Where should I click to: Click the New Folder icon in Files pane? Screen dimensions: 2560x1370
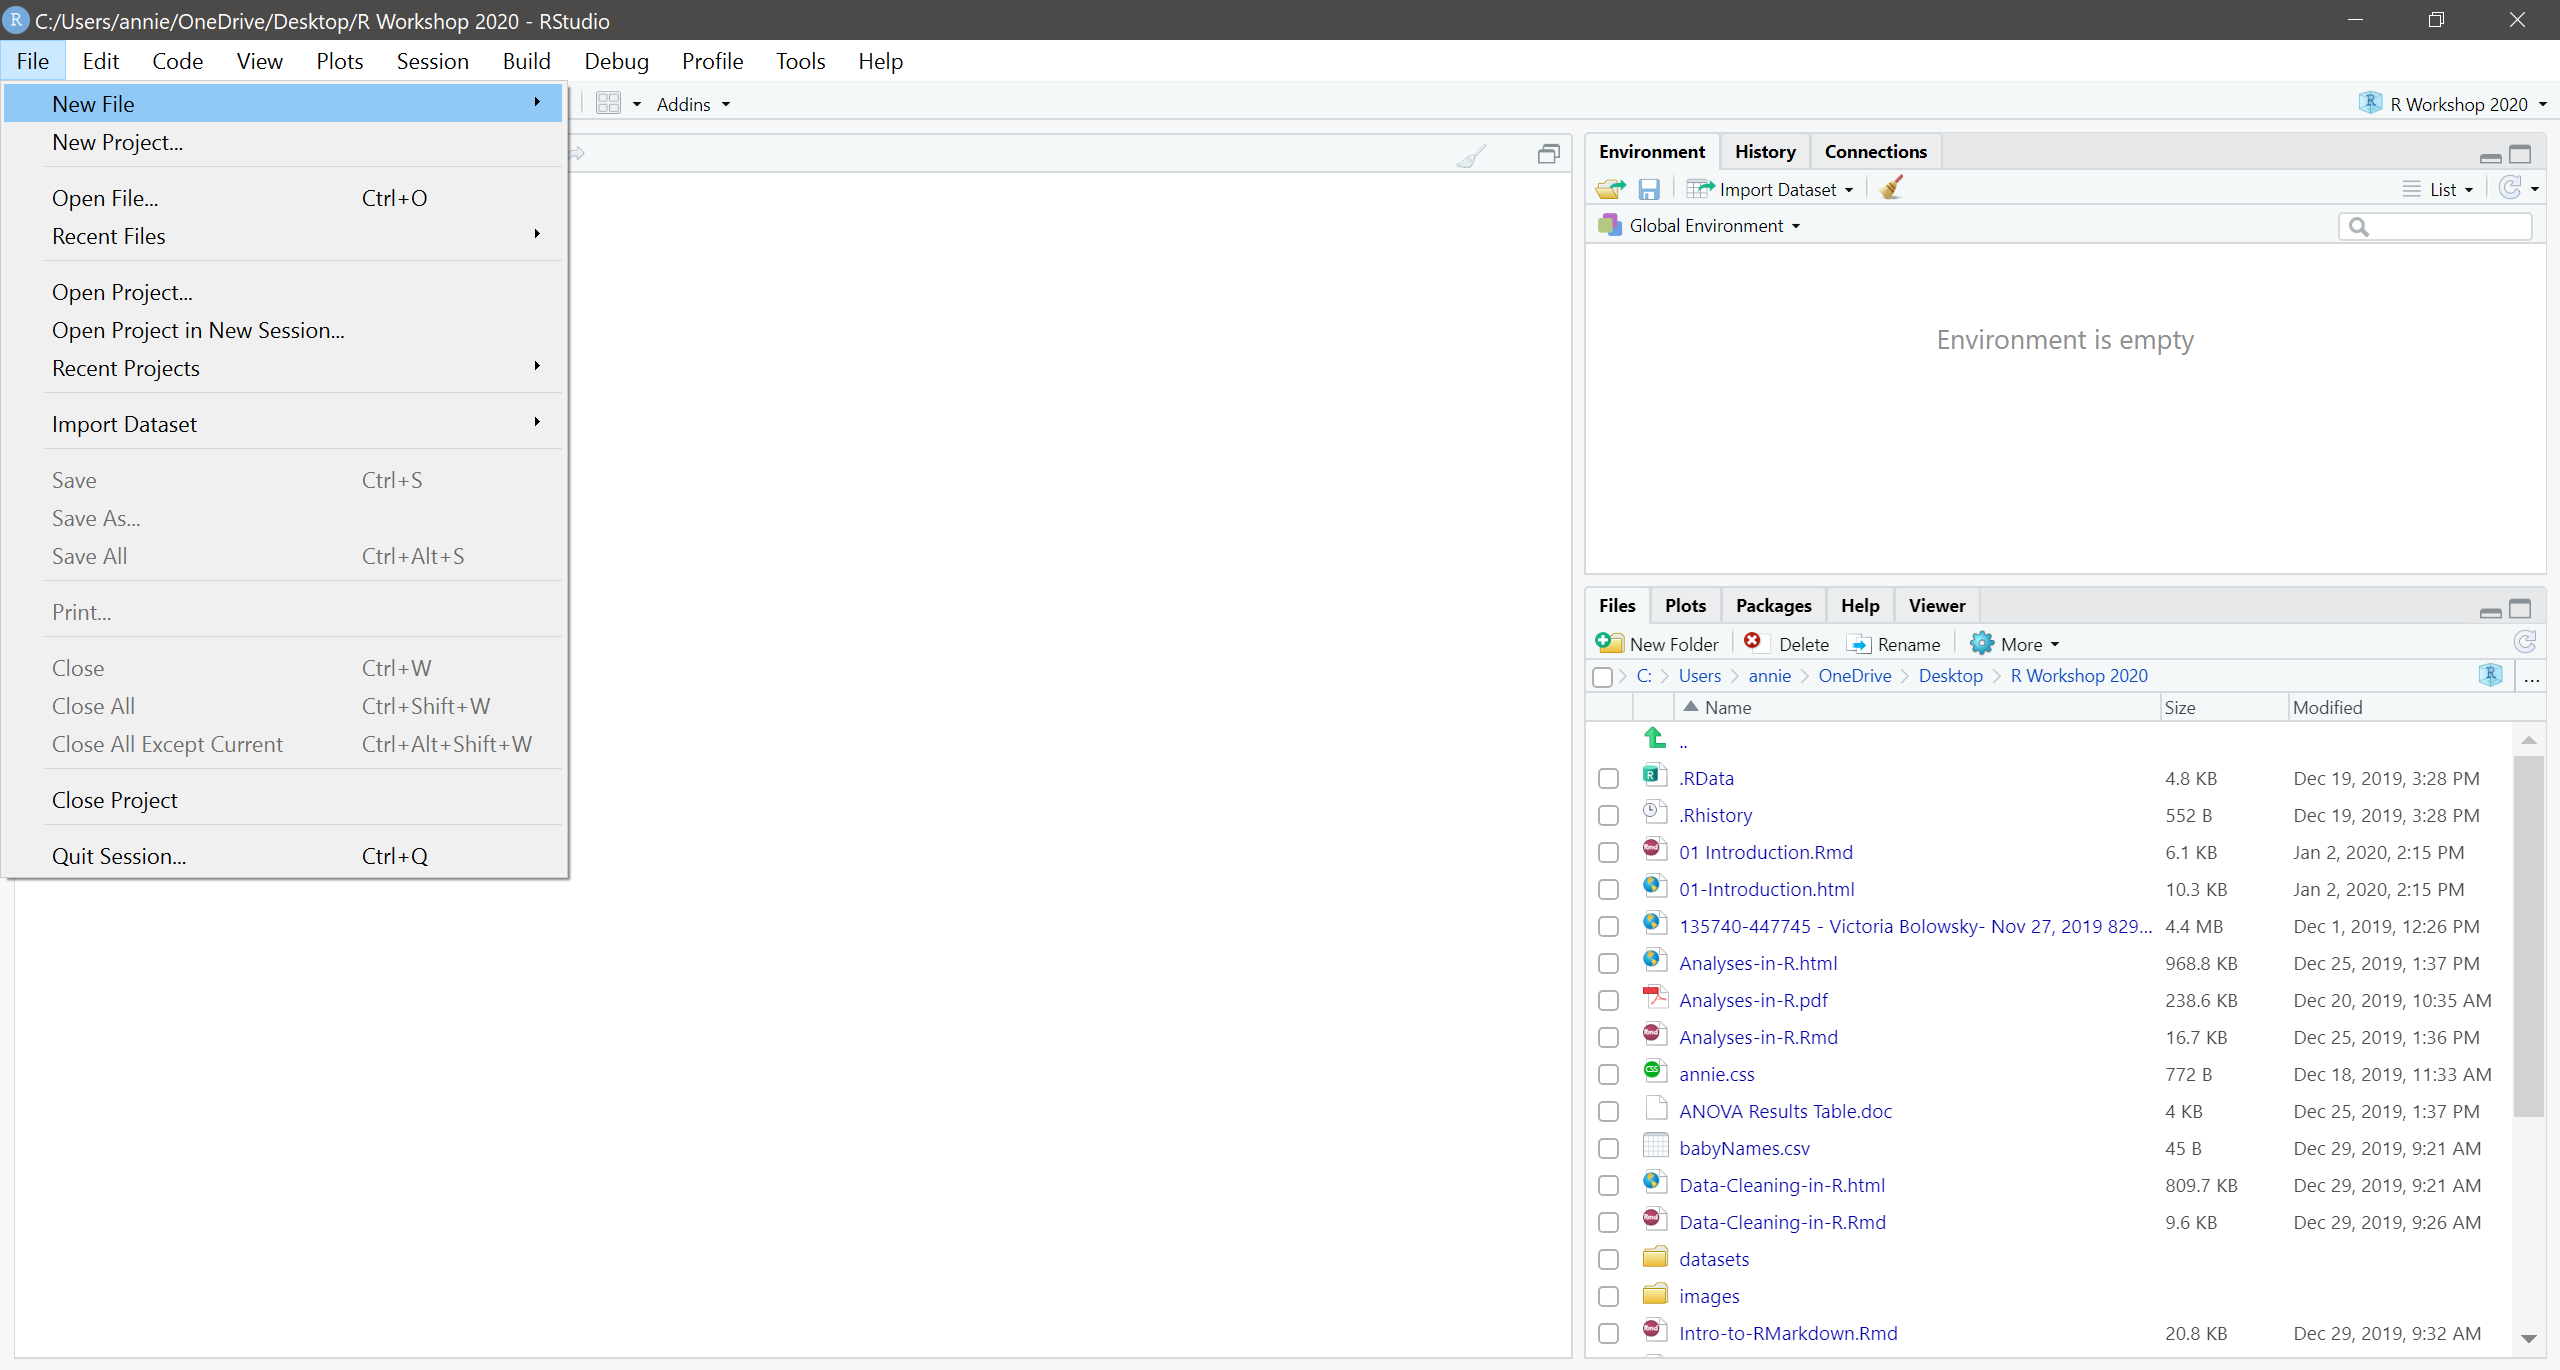[1610, 643]
